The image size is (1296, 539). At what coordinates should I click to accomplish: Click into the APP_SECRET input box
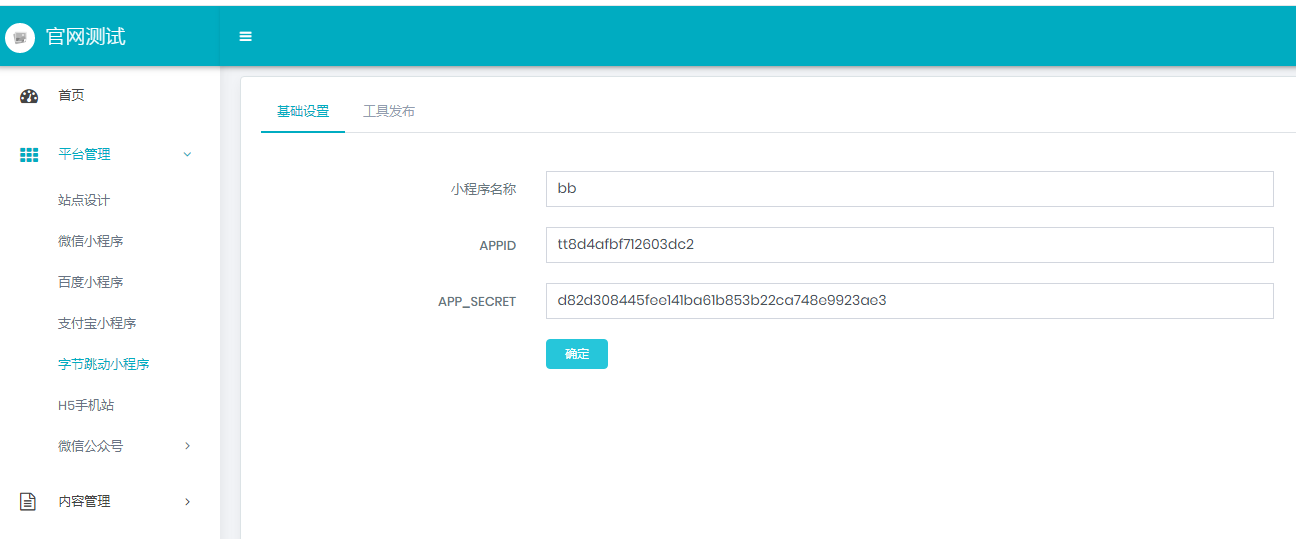pos(909,301)
